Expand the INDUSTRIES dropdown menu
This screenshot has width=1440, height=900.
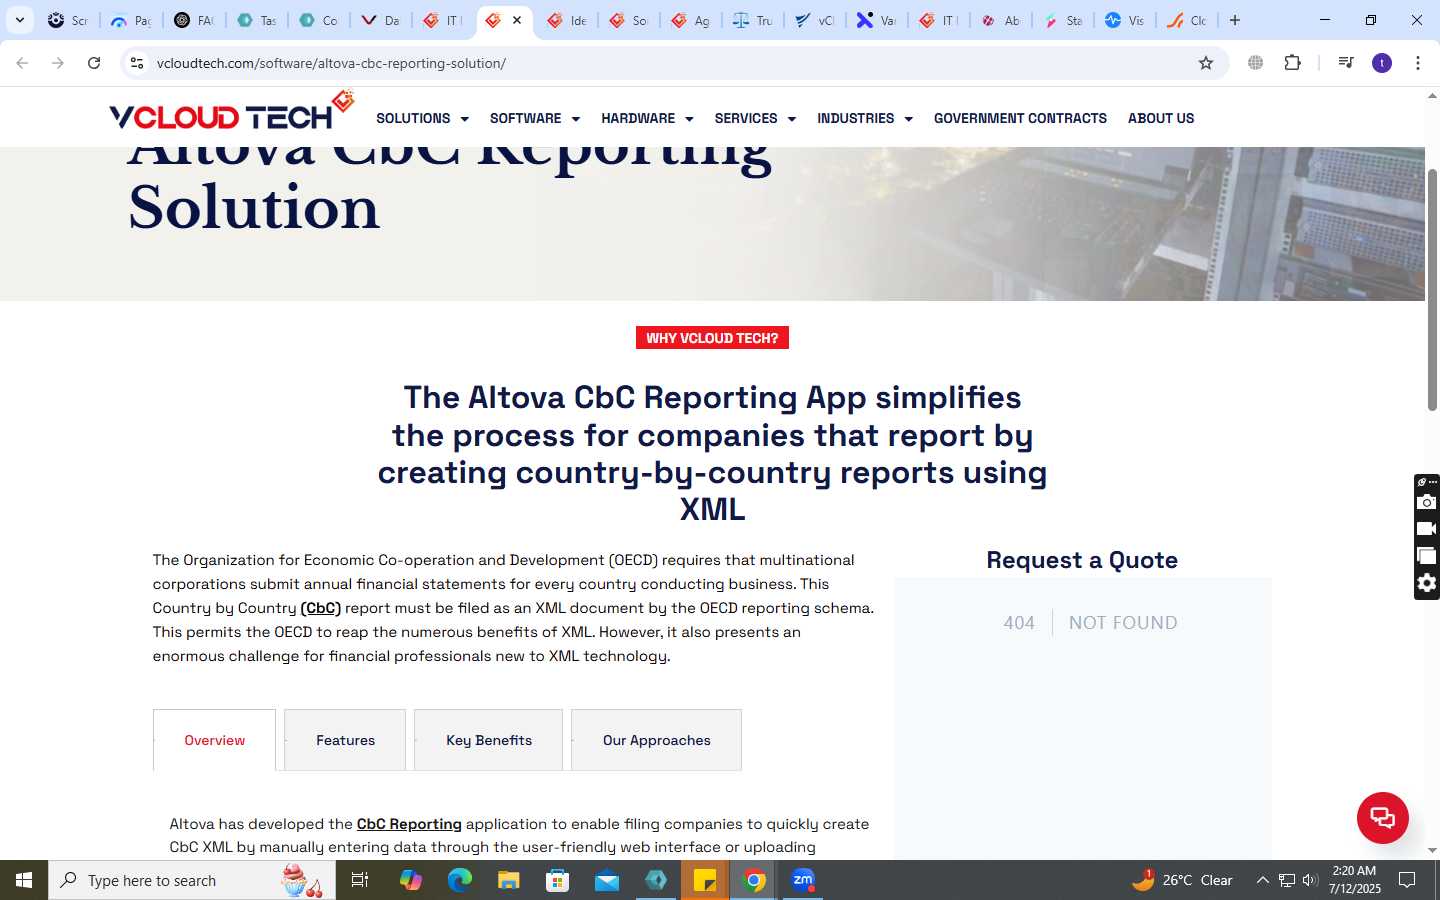pos(865,118)
